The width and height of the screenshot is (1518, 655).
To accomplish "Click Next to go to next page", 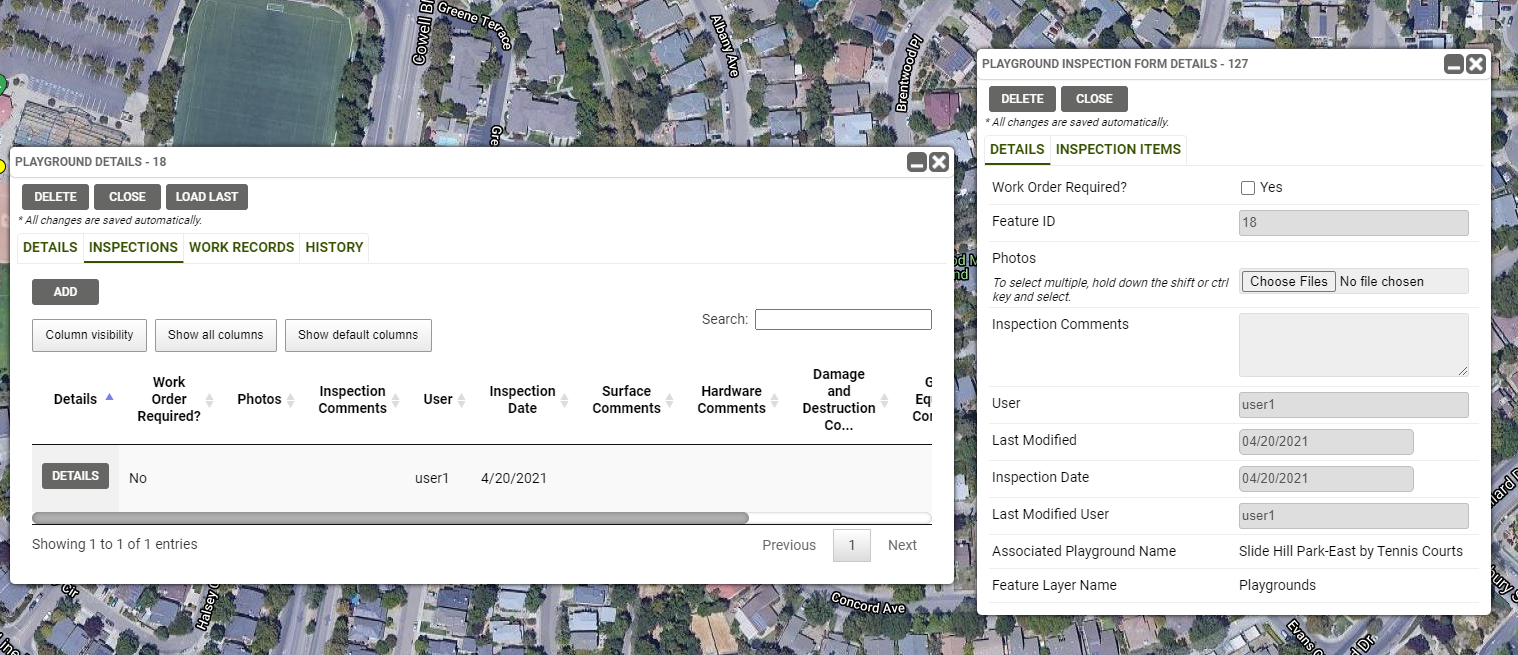I will [x=901, y=544].
